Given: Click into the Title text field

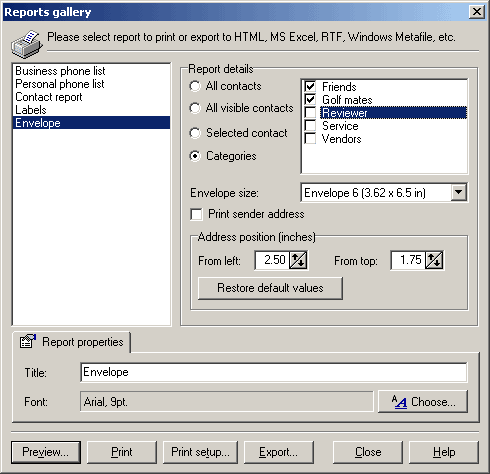Looking at the screenshot, I should 273,372.
